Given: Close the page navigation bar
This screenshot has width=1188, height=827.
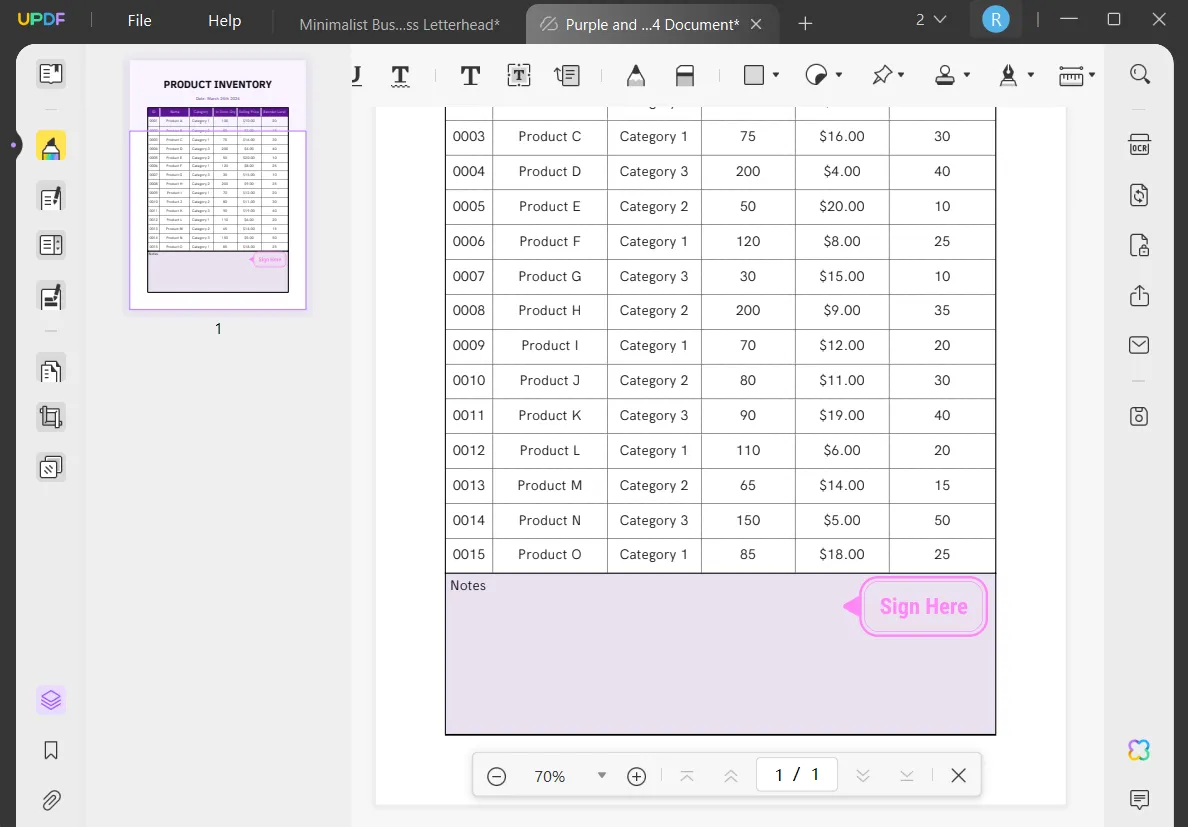Looking at the screenshot, I should tap(958, 776).
